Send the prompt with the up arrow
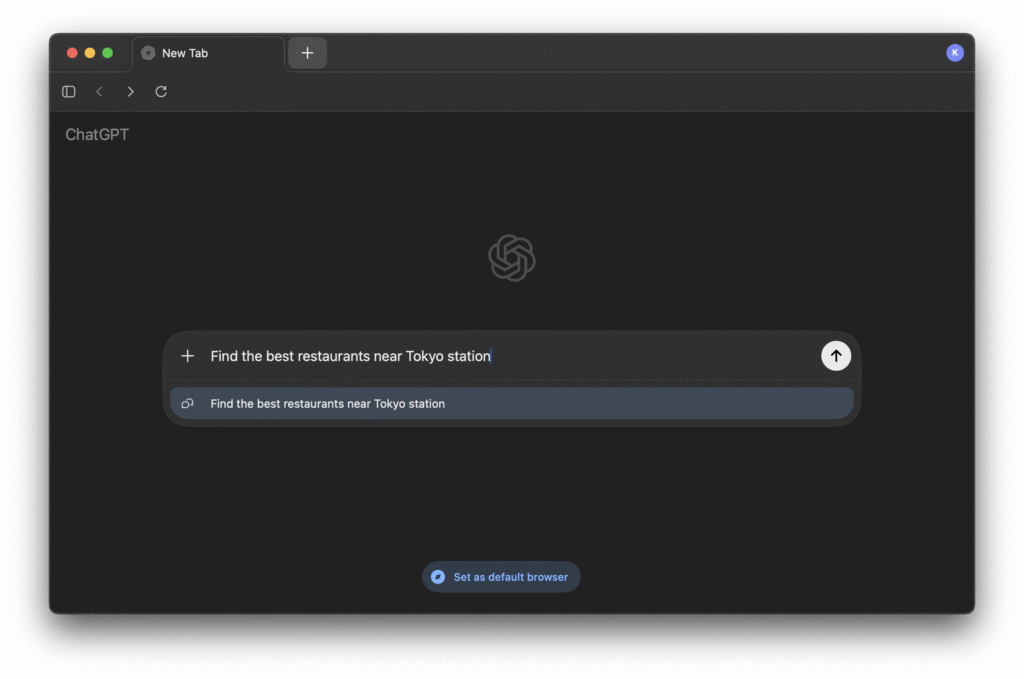The height and width of the screenshot is (679, 1024). [x=835, y=356]
